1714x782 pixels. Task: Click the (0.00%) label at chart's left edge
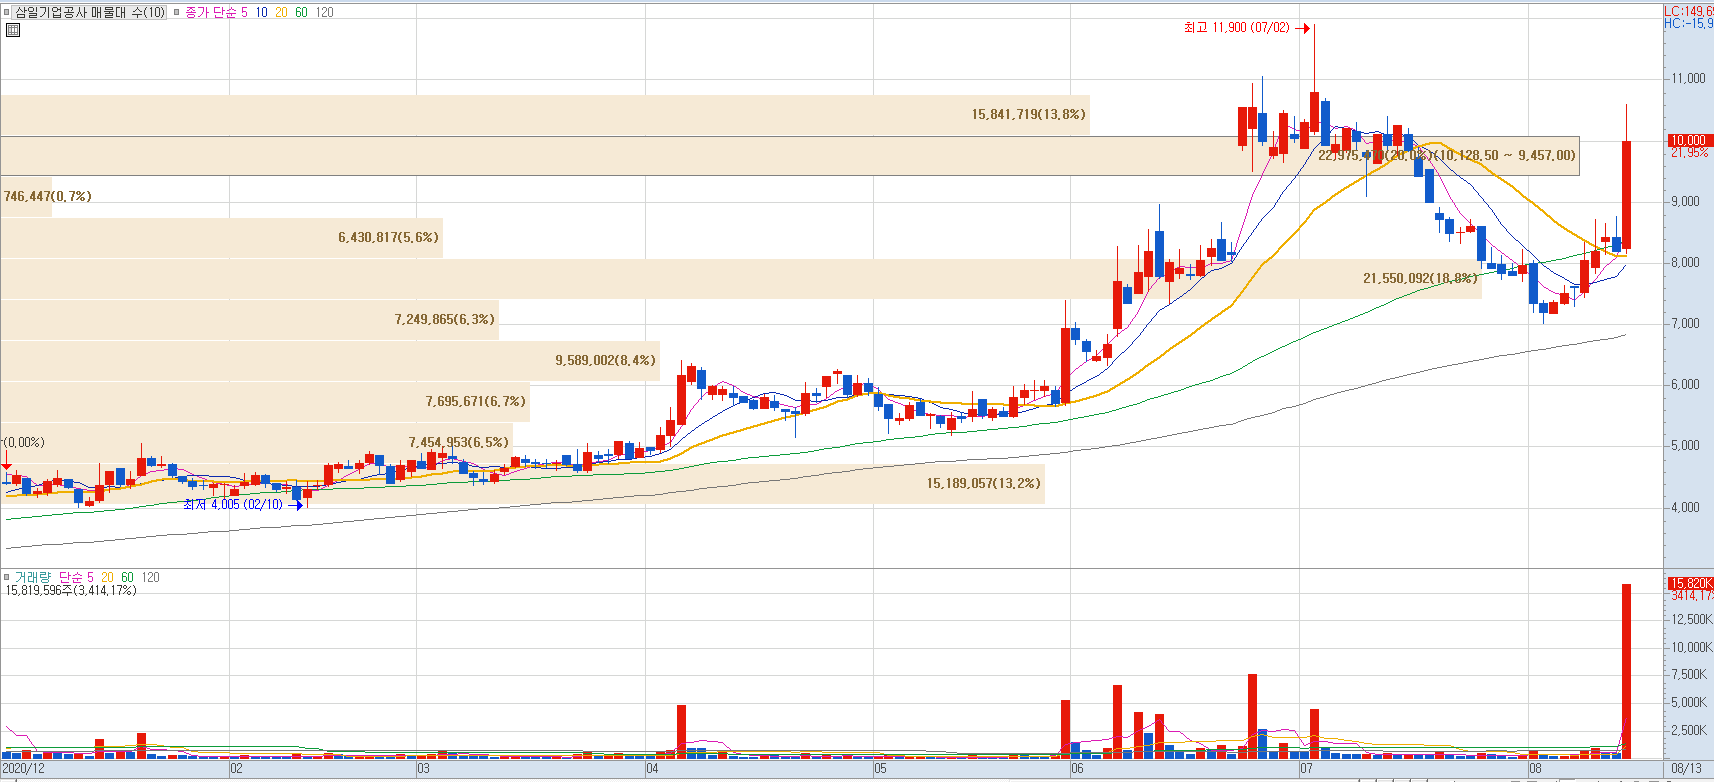(x=24, y=443)
